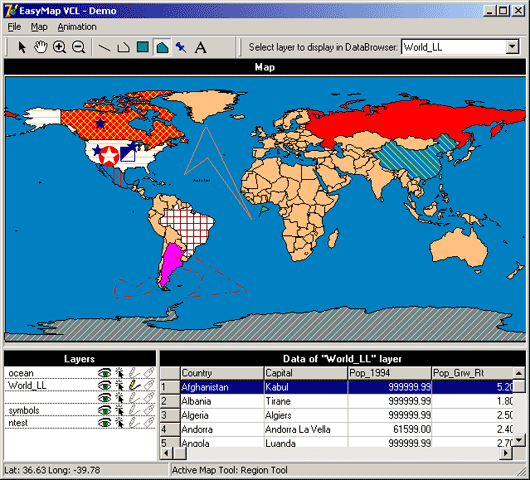The width and height of the screenshot is (530, 480).
Task: Select row header number 3
Action: coord(170,415)
